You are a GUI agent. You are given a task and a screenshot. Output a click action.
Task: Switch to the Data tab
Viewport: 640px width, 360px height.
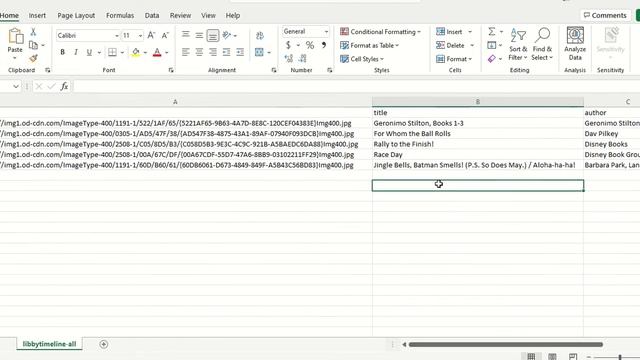click(x=152, y=16)
